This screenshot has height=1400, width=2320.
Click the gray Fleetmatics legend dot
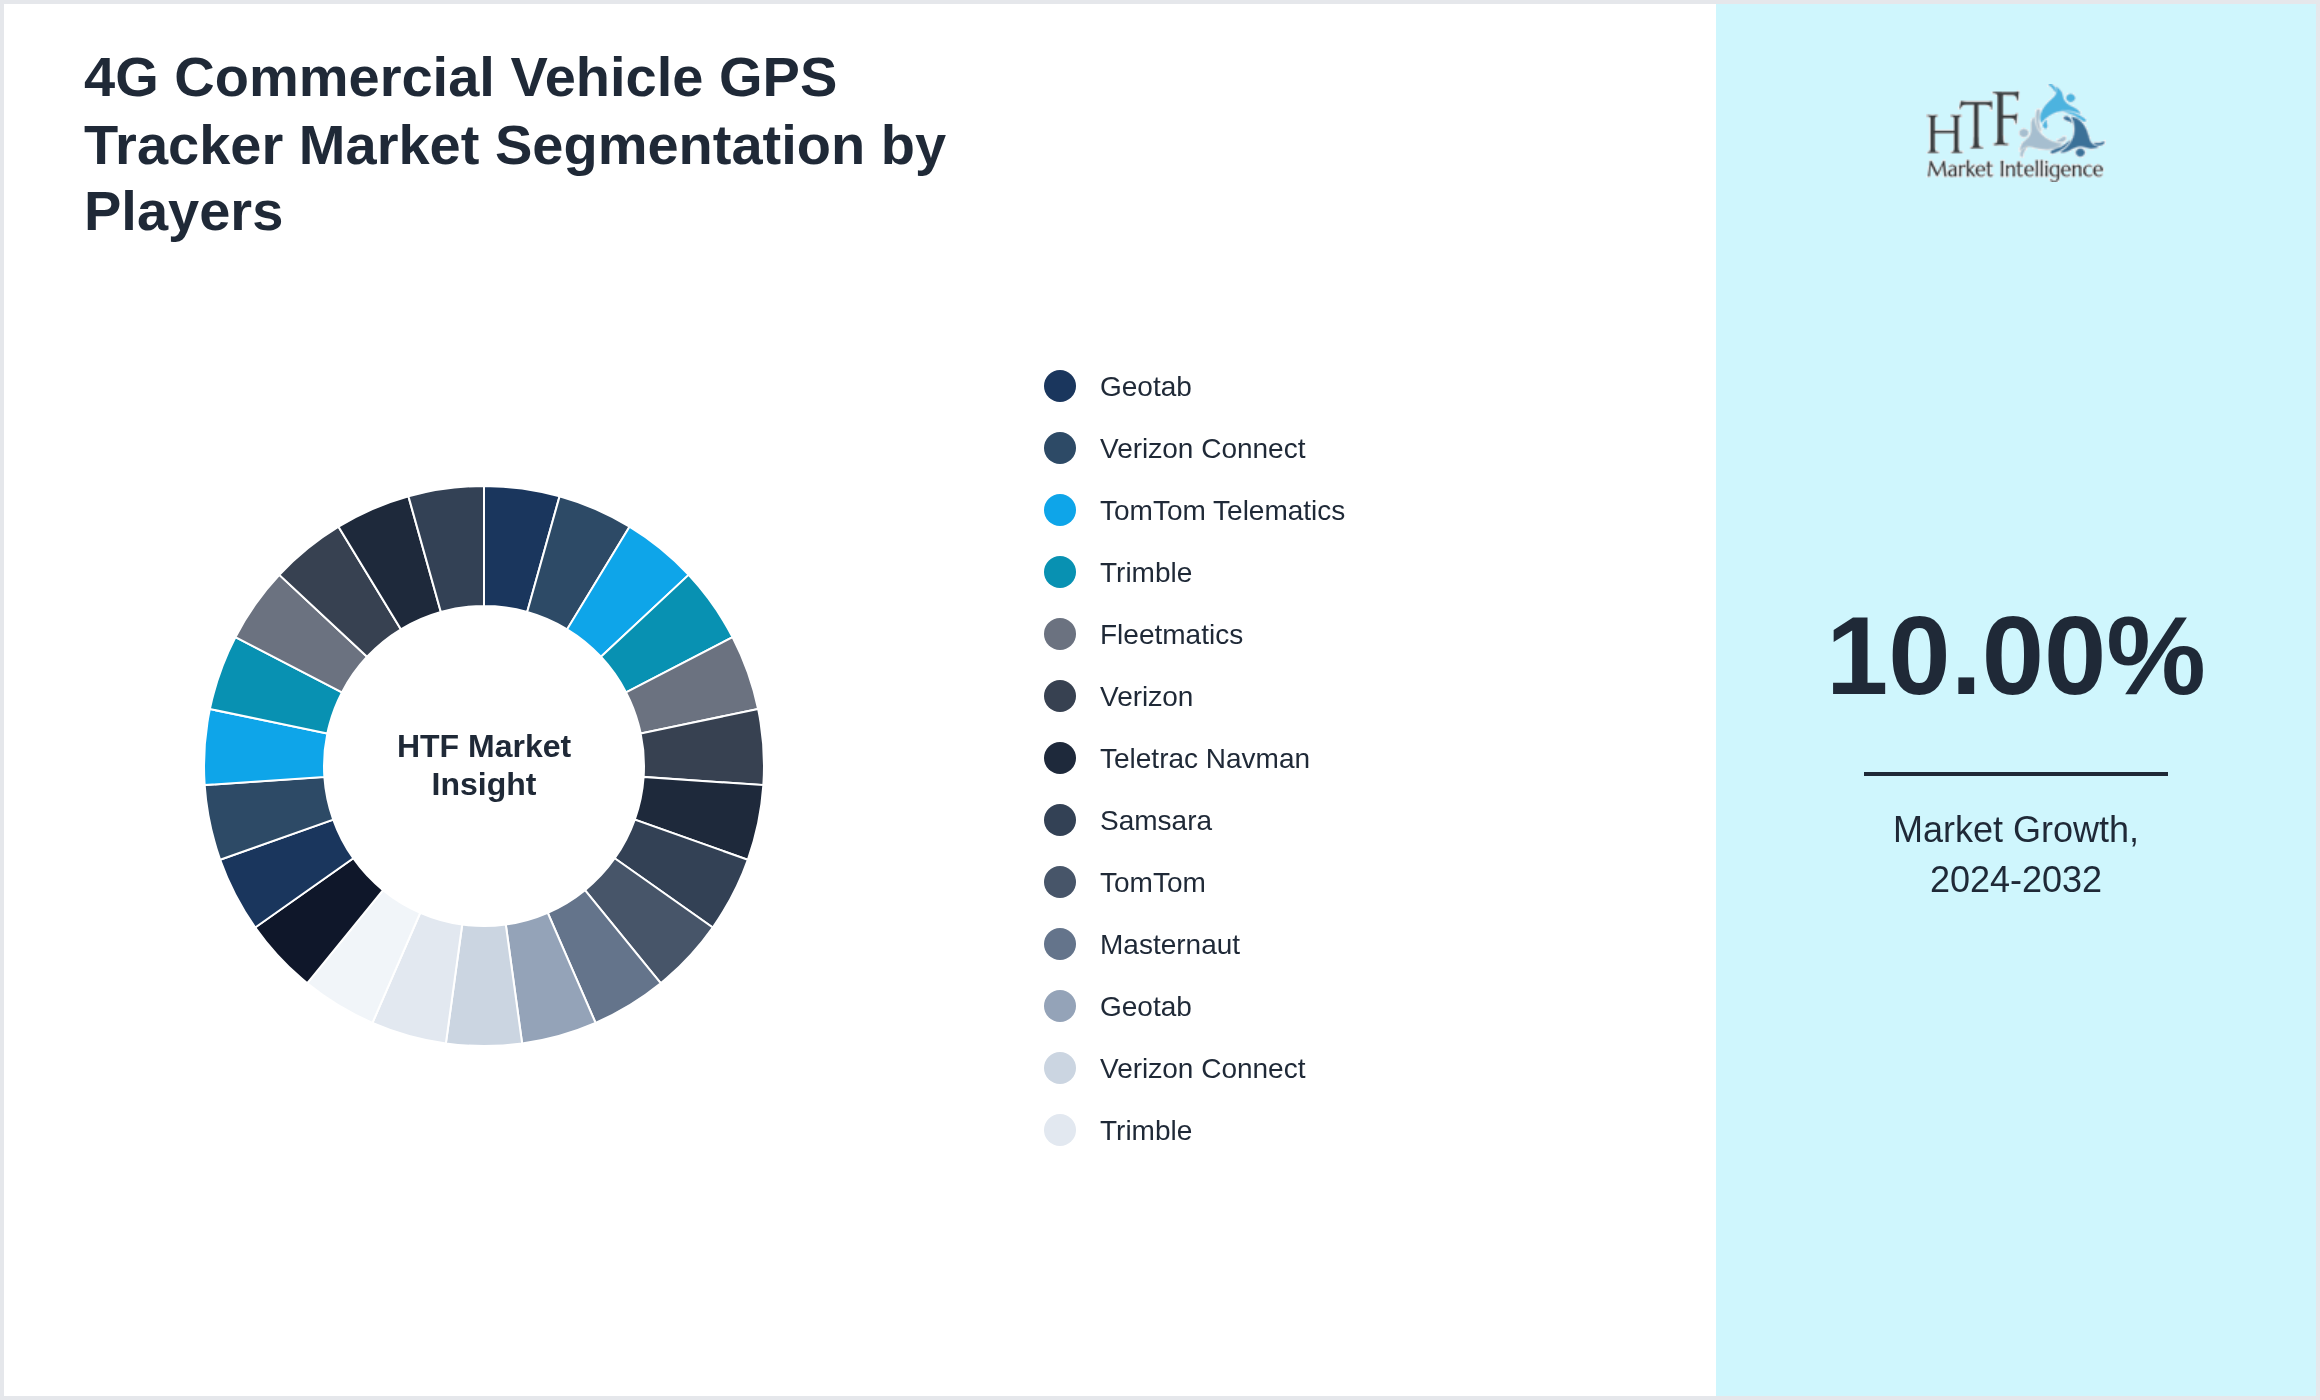tap(1060, 634)
